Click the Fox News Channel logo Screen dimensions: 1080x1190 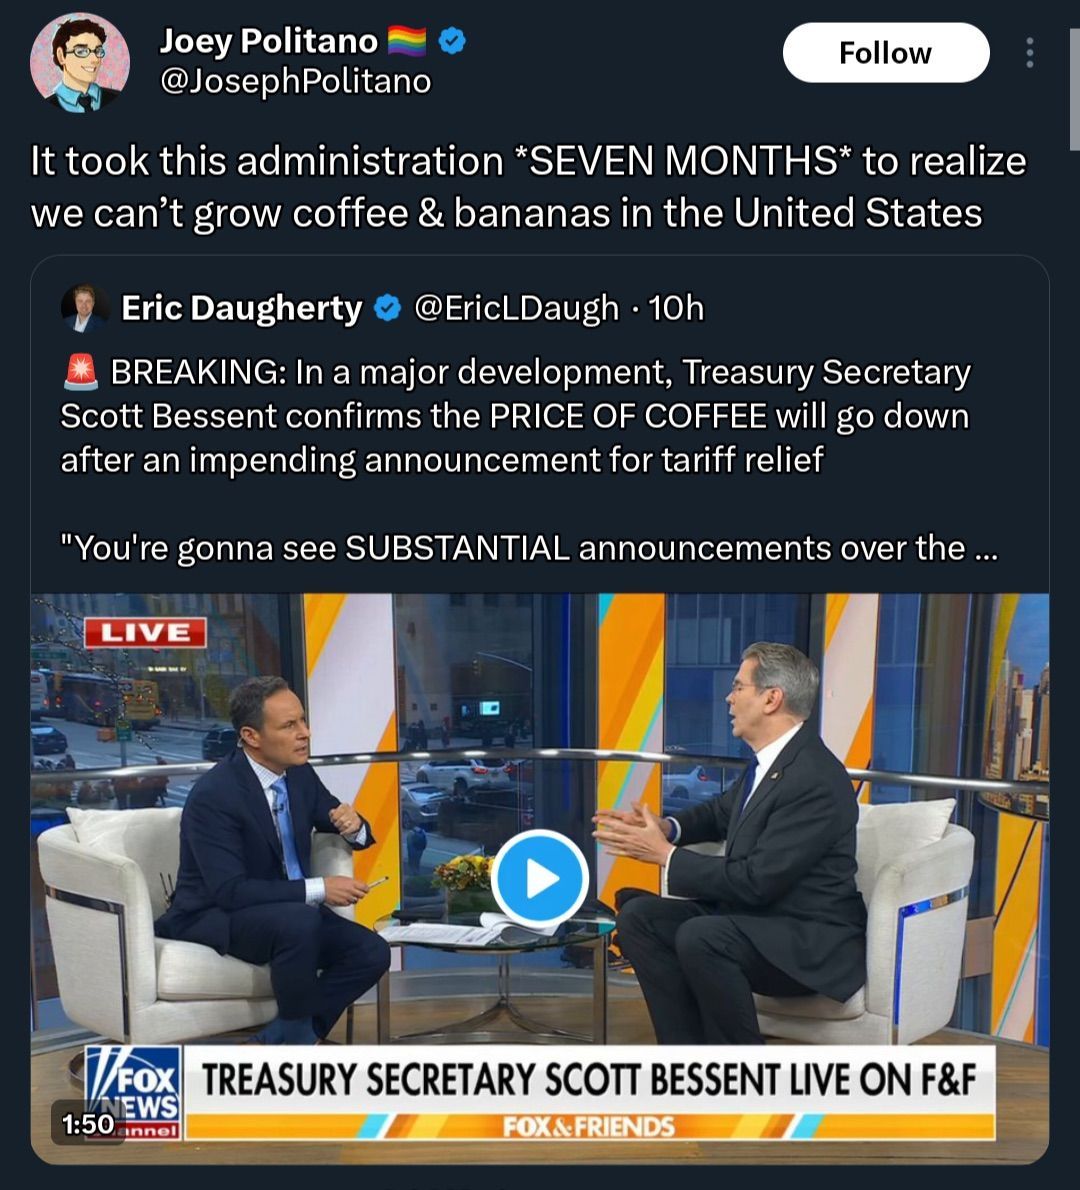pyautogui.click(x=134, y=1093)
